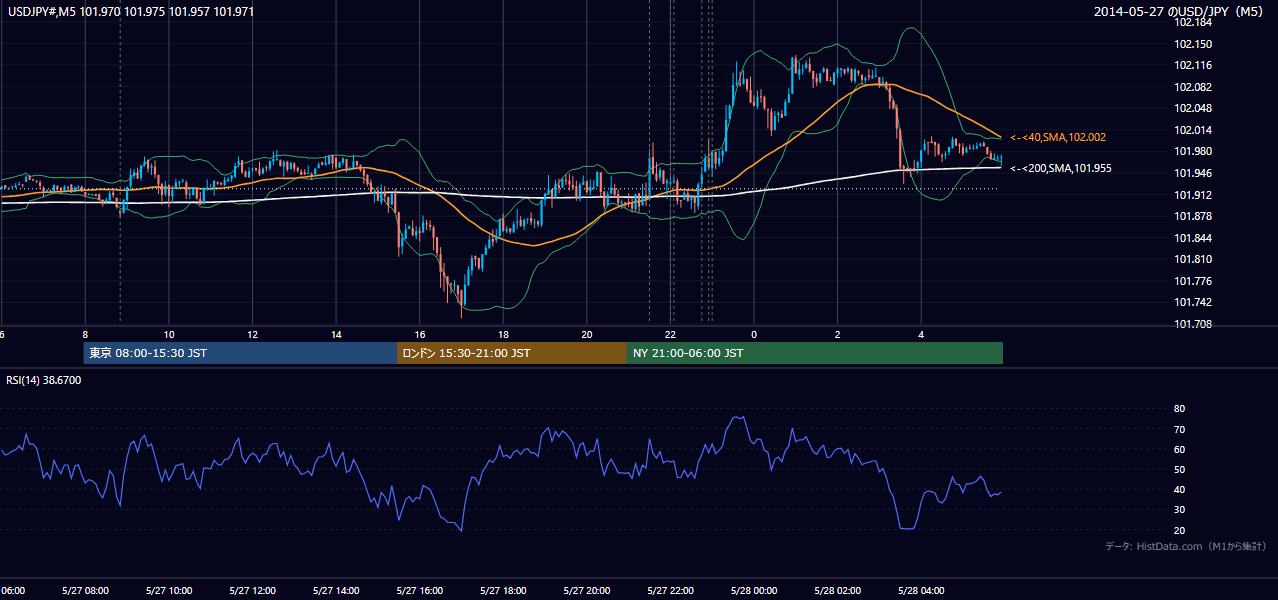The image size is (1278, 600).
Task: Click price axis label 101.946
Action: [x=1194, y=173]
